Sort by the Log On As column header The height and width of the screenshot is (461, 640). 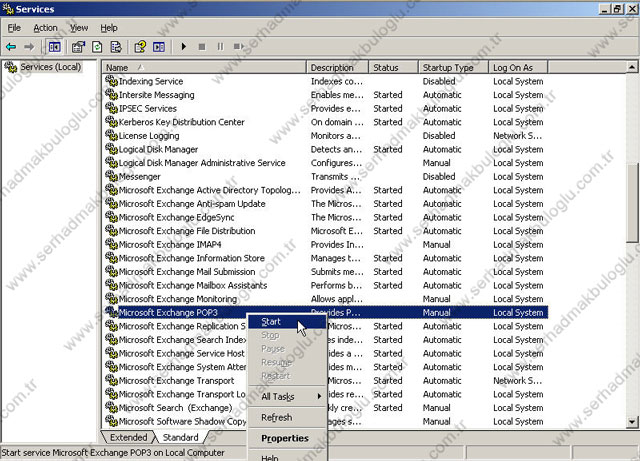[518, 67]
